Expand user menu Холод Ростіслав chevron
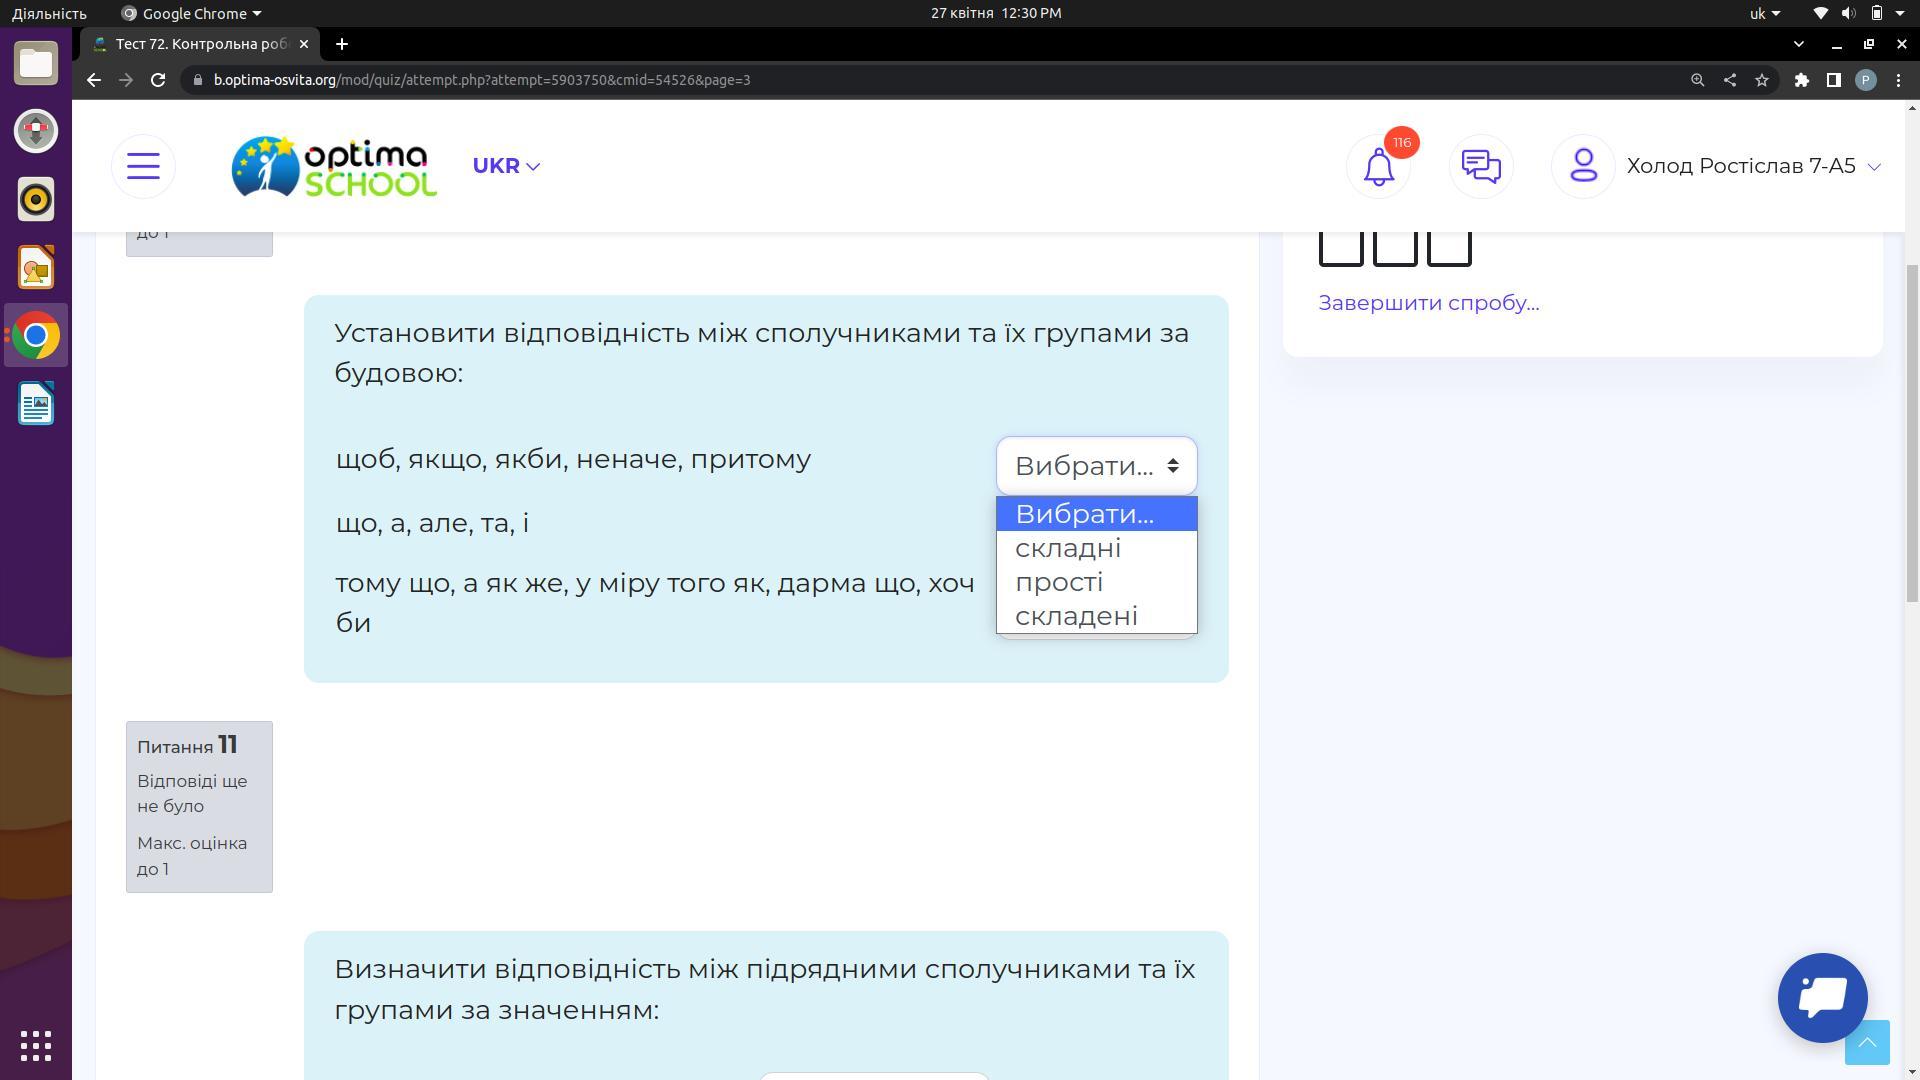Image resolution: width=1920 pixels, height=1080 pixels. 1874,167
